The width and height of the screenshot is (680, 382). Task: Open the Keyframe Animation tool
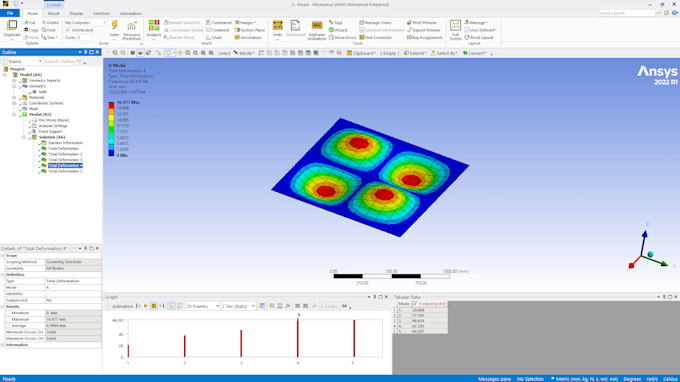coord(317,30)
